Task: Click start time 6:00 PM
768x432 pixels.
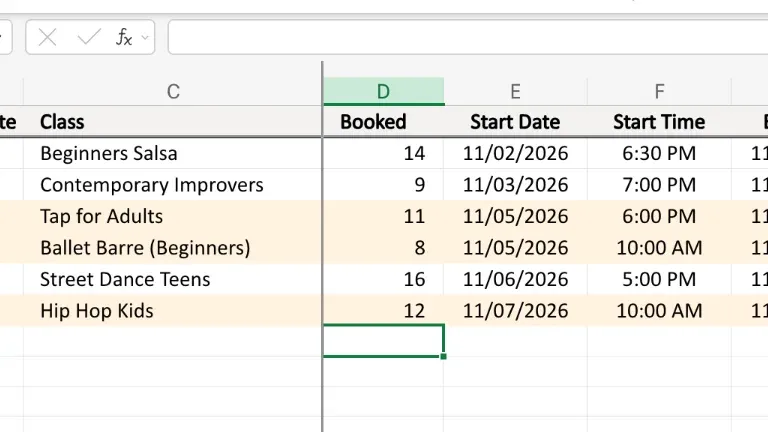Action: pyautogui.click(x=659, y=216)
